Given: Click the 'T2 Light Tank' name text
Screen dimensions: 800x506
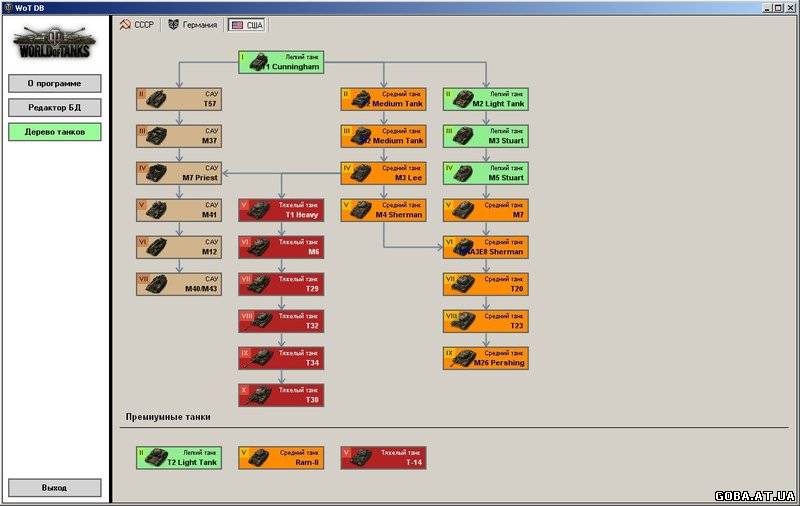Looking at the screenshot, I should 192,462.
